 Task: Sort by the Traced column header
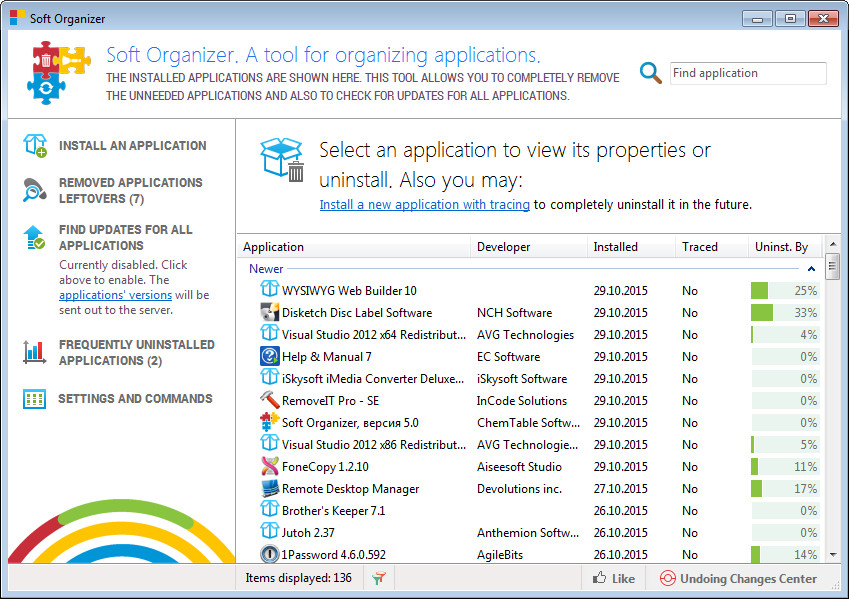click(712, 247)
